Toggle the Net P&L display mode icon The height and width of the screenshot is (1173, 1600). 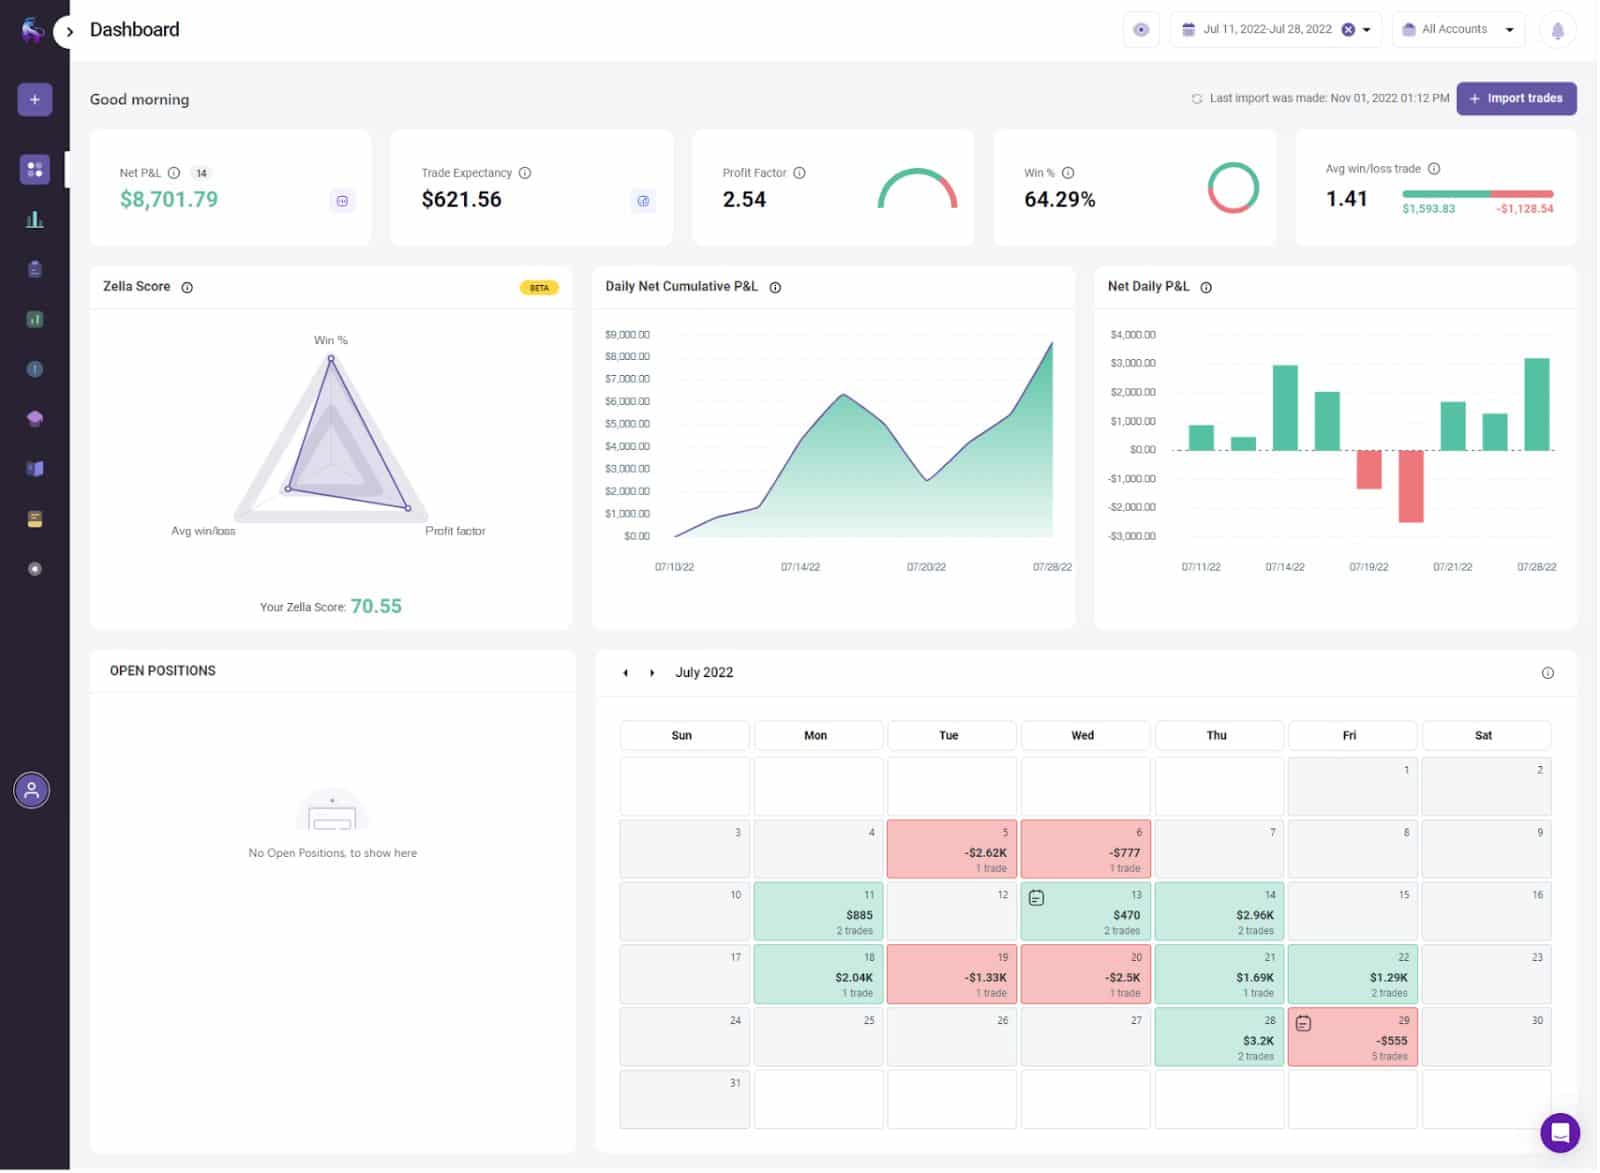(342, 202)
